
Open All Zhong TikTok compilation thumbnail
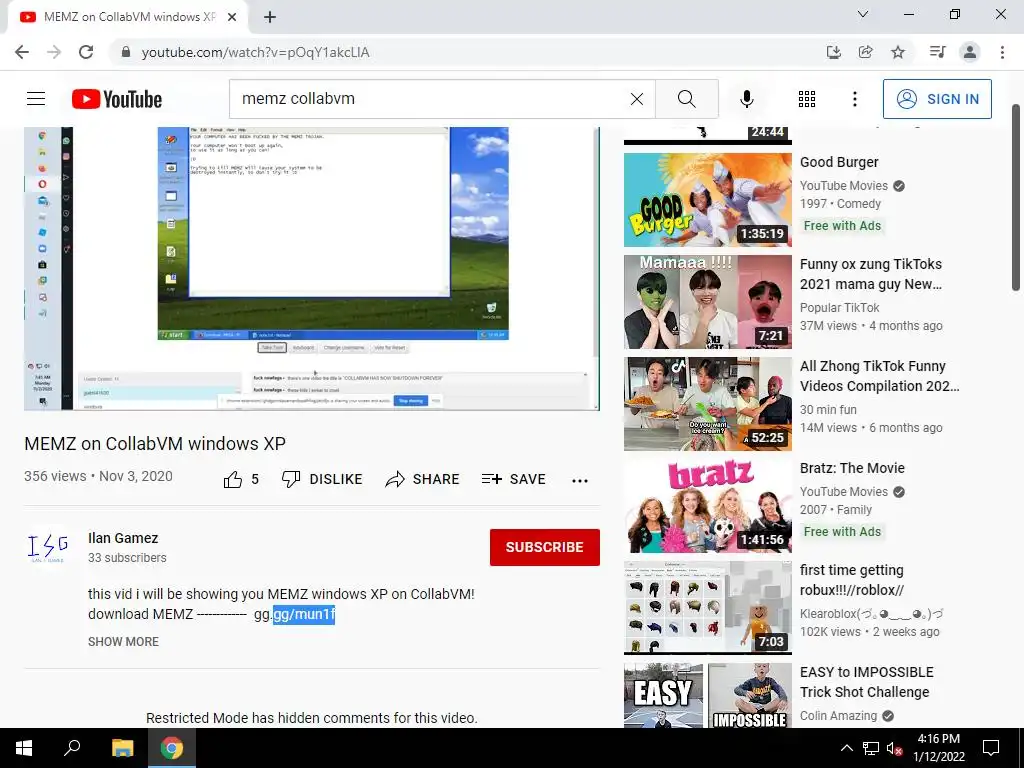(x=707, y=404)
